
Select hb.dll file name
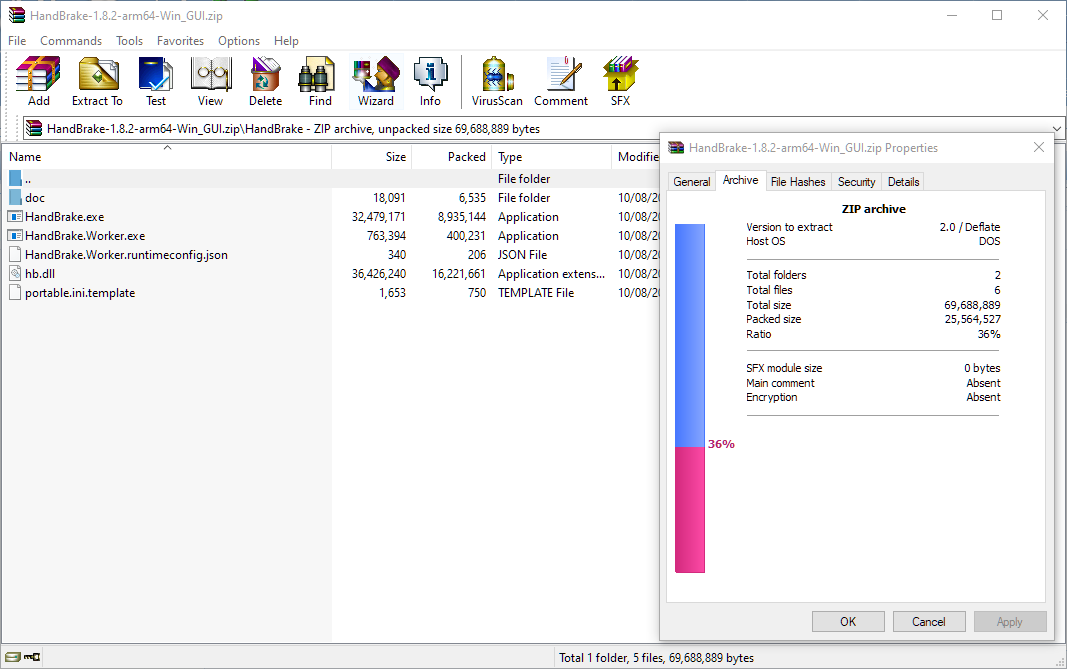[40, 274]
